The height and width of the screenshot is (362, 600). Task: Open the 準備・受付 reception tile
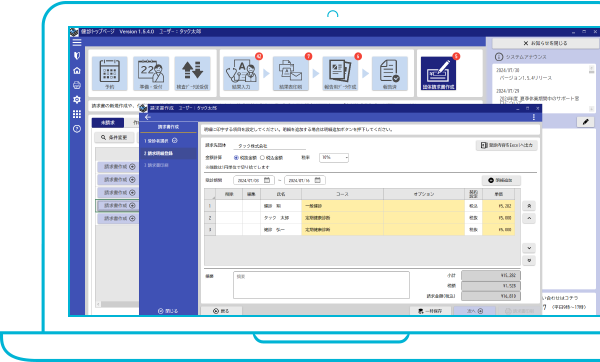[x=151, y=73]
